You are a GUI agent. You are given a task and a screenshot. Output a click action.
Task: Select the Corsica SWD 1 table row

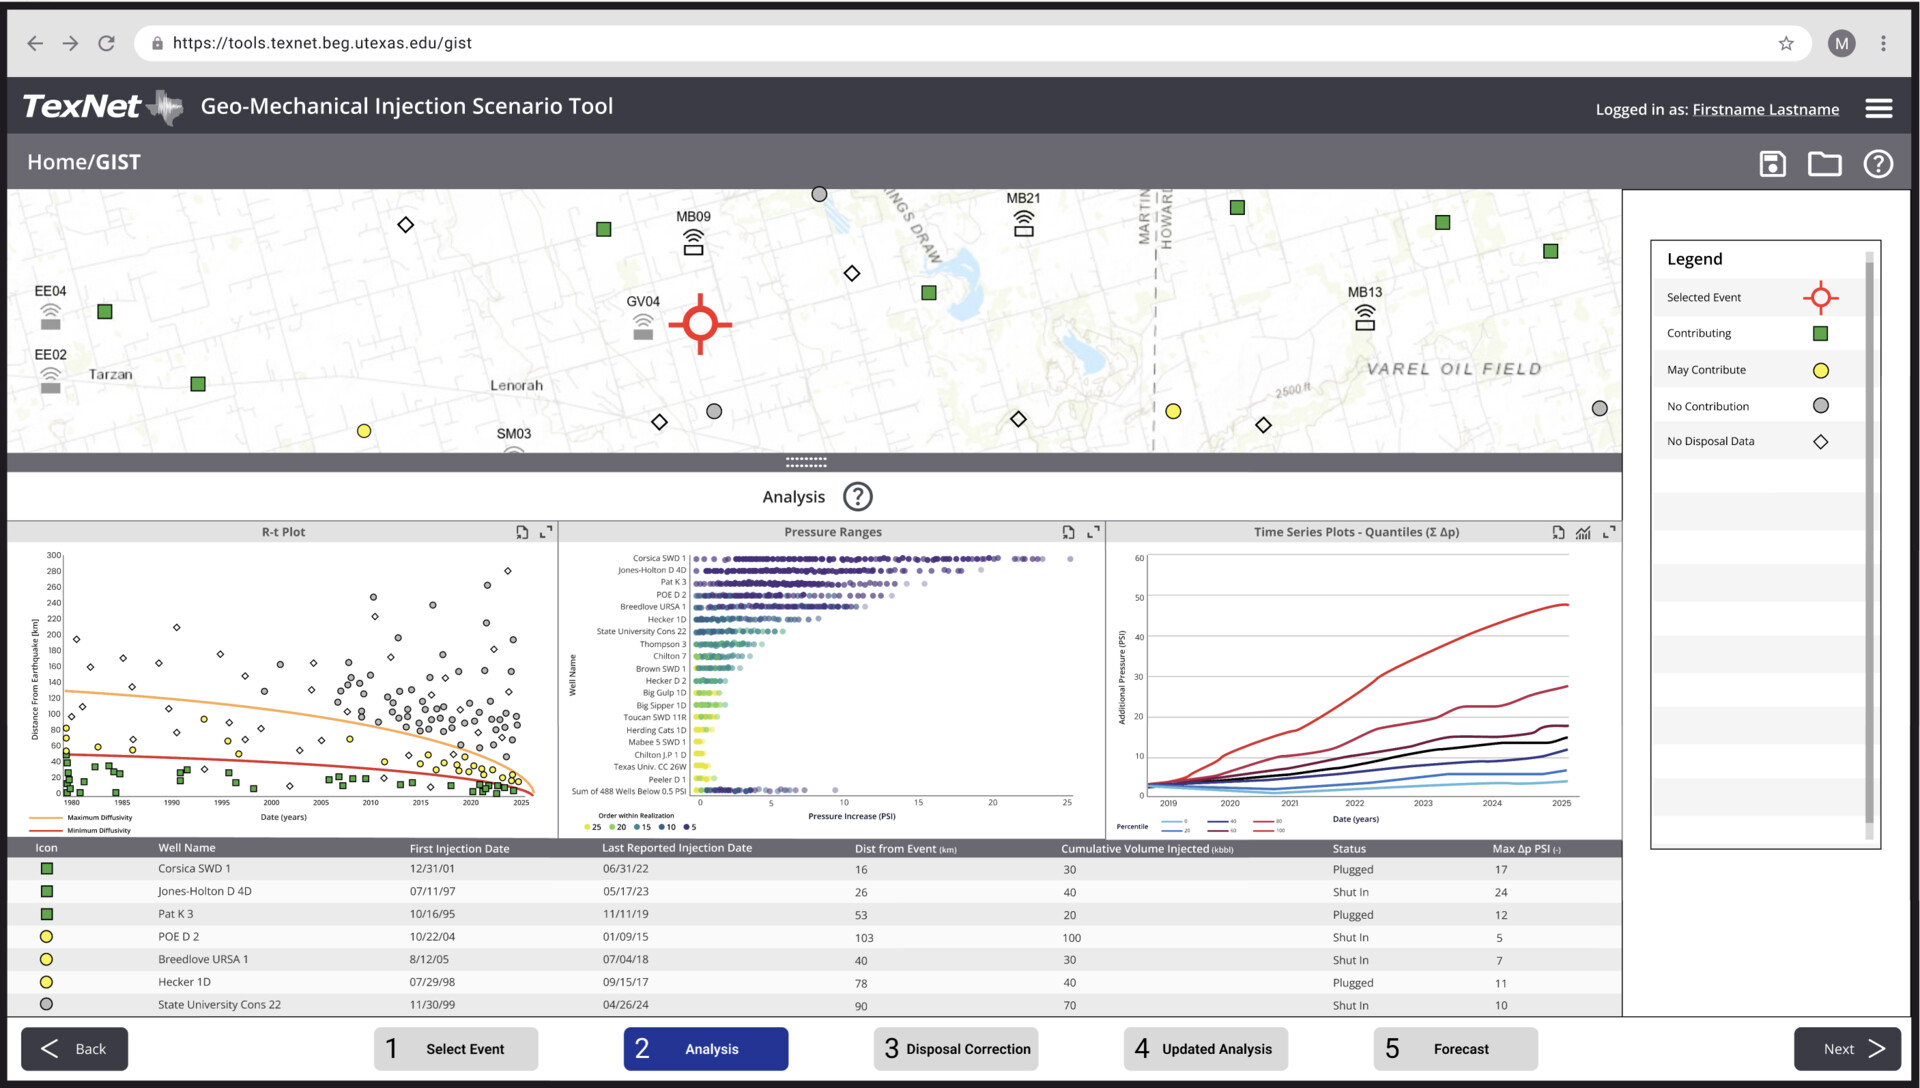point(195,869)
